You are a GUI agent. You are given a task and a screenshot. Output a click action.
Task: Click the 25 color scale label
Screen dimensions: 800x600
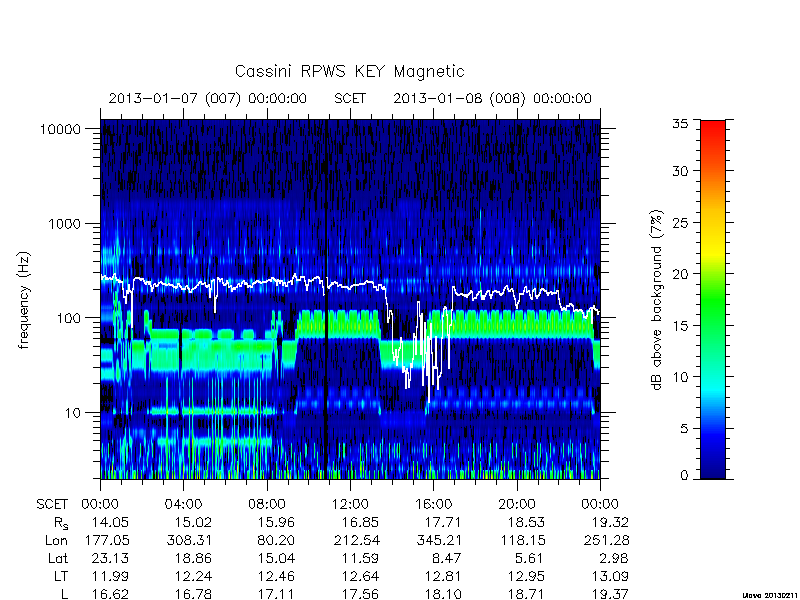click(x=680, y=223)
